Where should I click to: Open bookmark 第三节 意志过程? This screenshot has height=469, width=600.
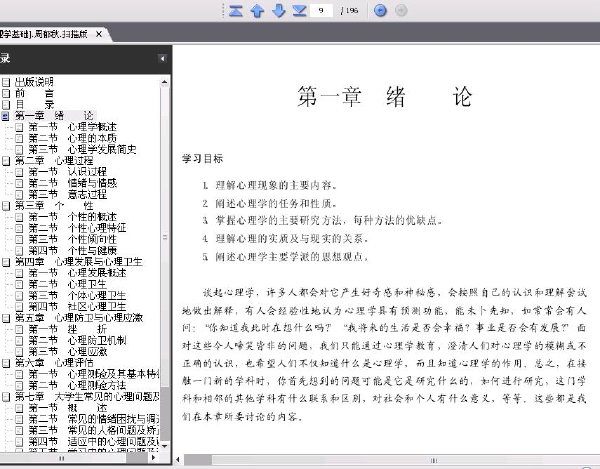(x=67, y=194)
